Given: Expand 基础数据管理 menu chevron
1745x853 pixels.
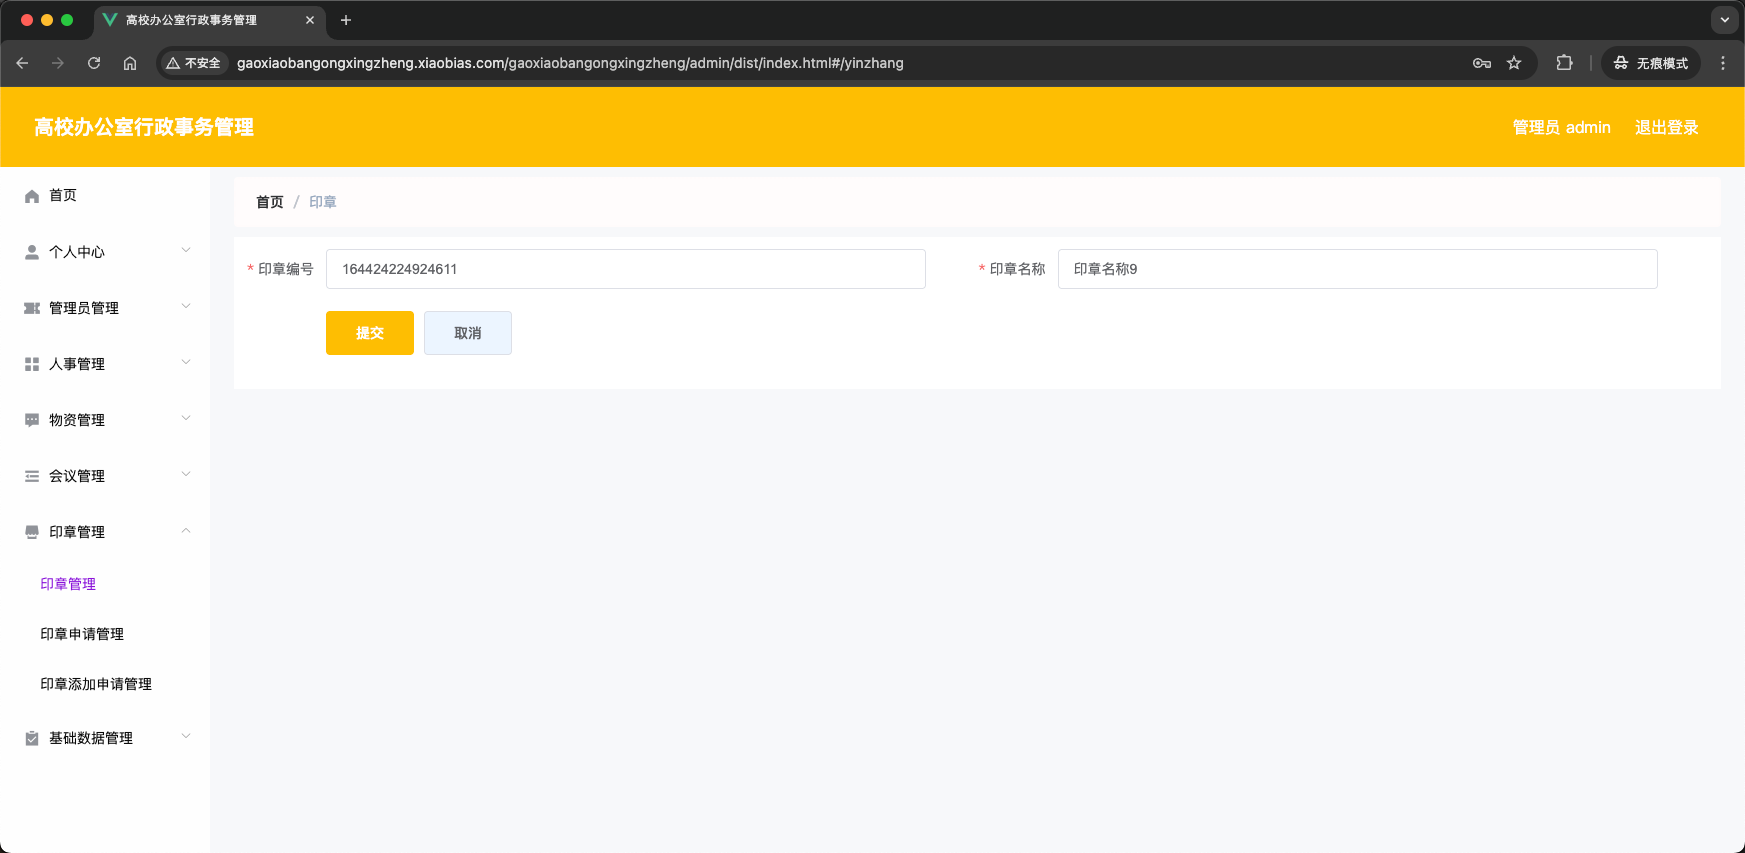Looking at the screenshot, I should (x=186, y=737).
